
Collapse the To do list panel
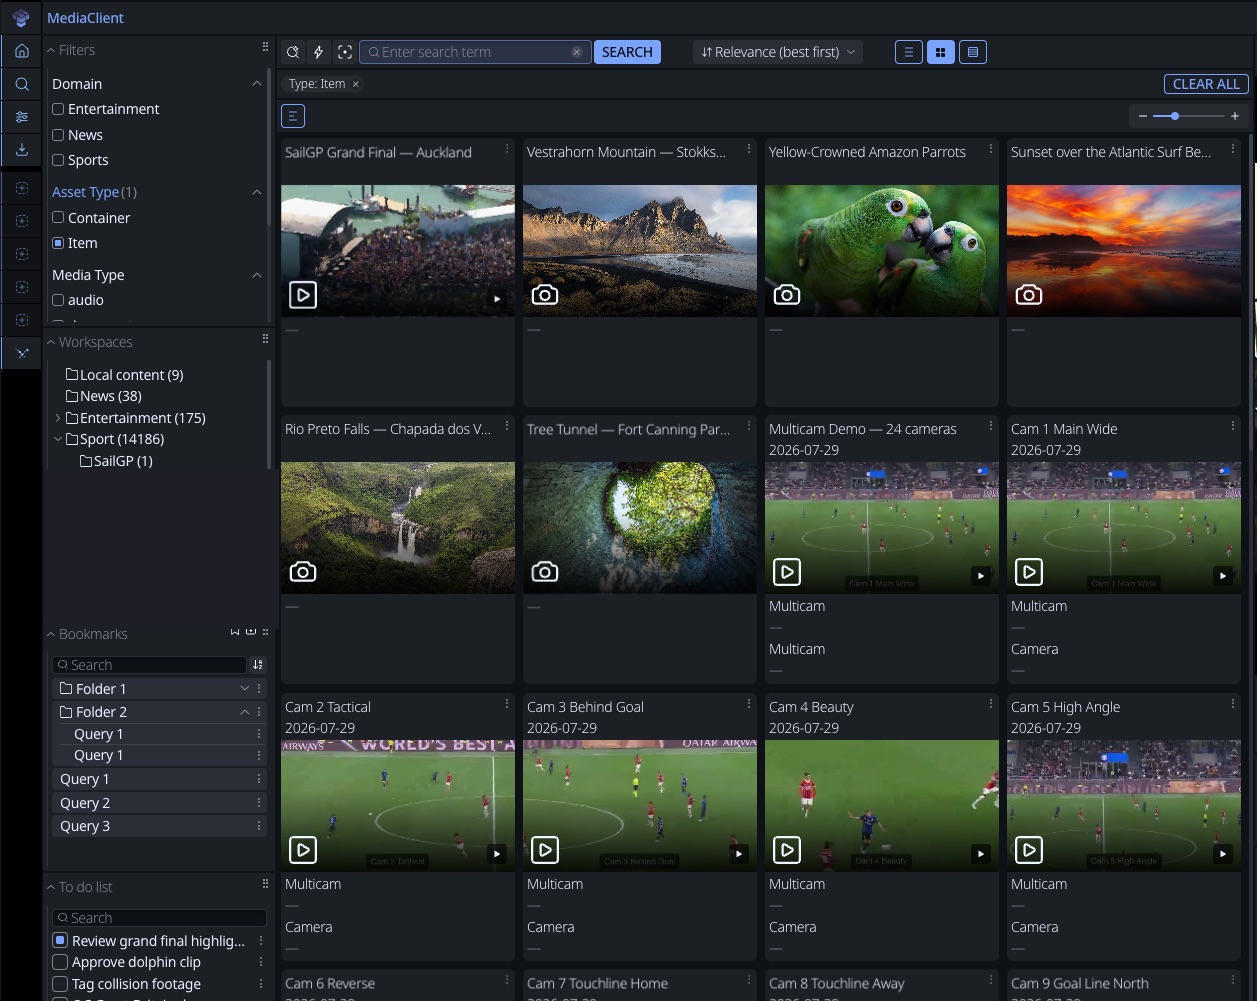point(51,887)
